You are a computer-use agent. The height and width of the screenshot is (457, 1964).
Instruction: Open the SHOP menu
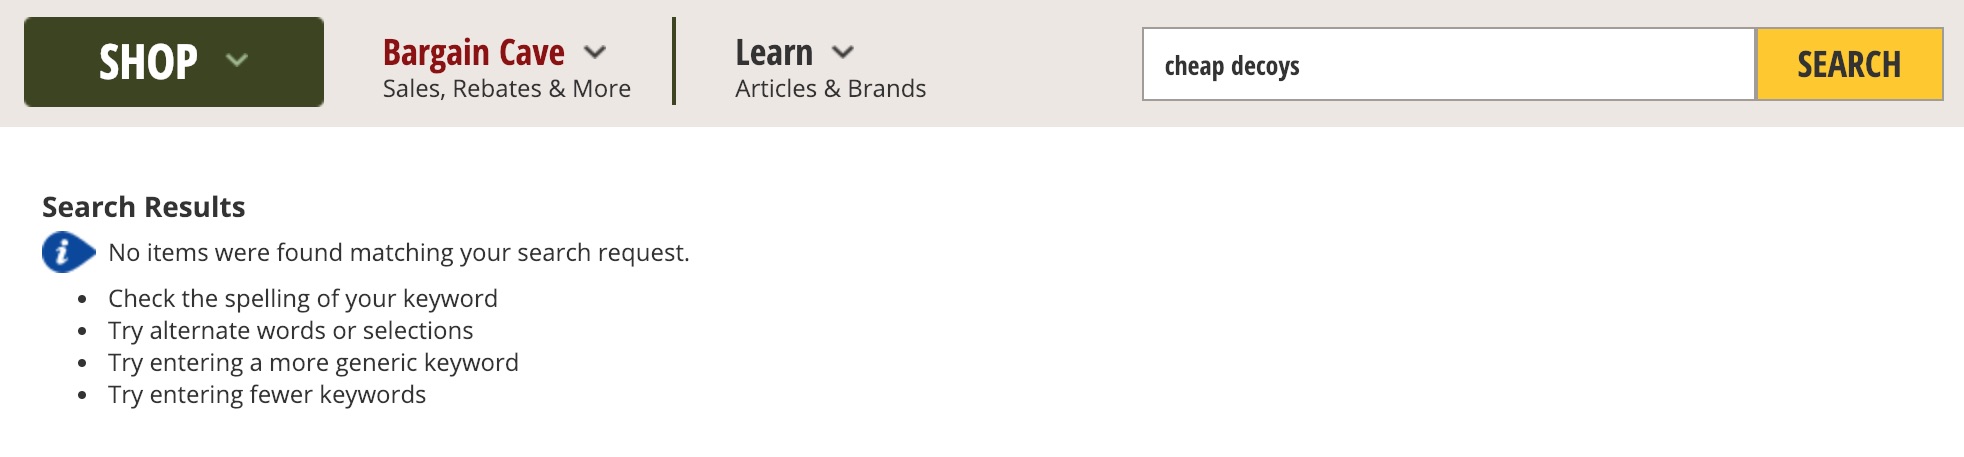[148, 62]
